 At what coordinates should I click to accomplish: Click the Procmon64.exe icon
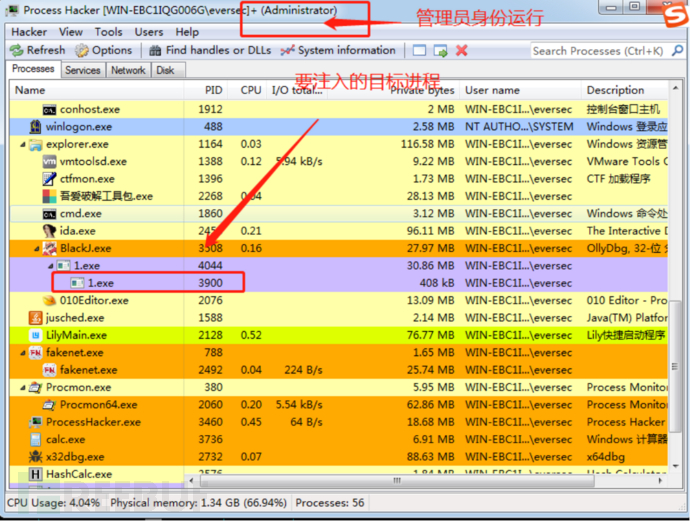click(x=49, y=405)
